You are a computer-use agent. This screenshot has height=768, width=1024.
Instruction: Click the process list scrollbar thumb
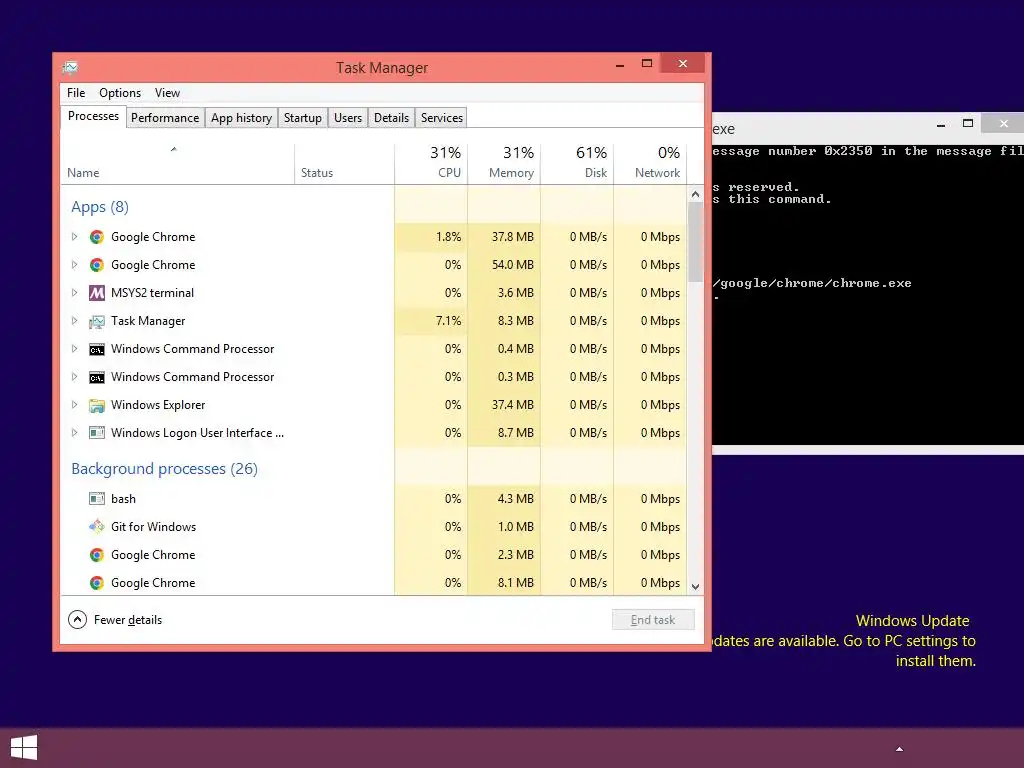click(696, 242)
